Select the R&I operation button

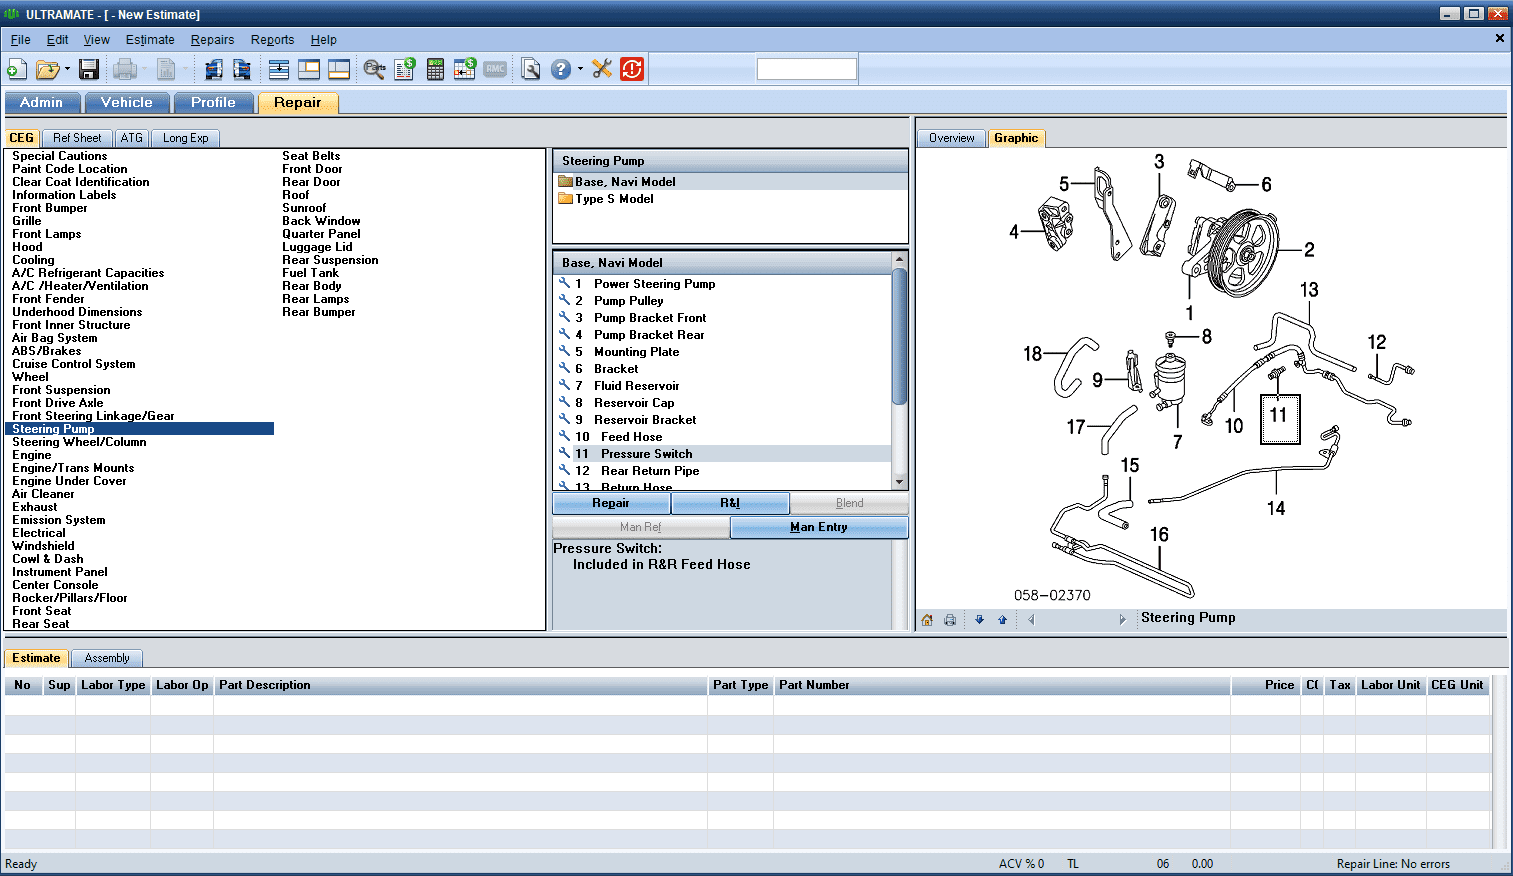click(729, 503)
